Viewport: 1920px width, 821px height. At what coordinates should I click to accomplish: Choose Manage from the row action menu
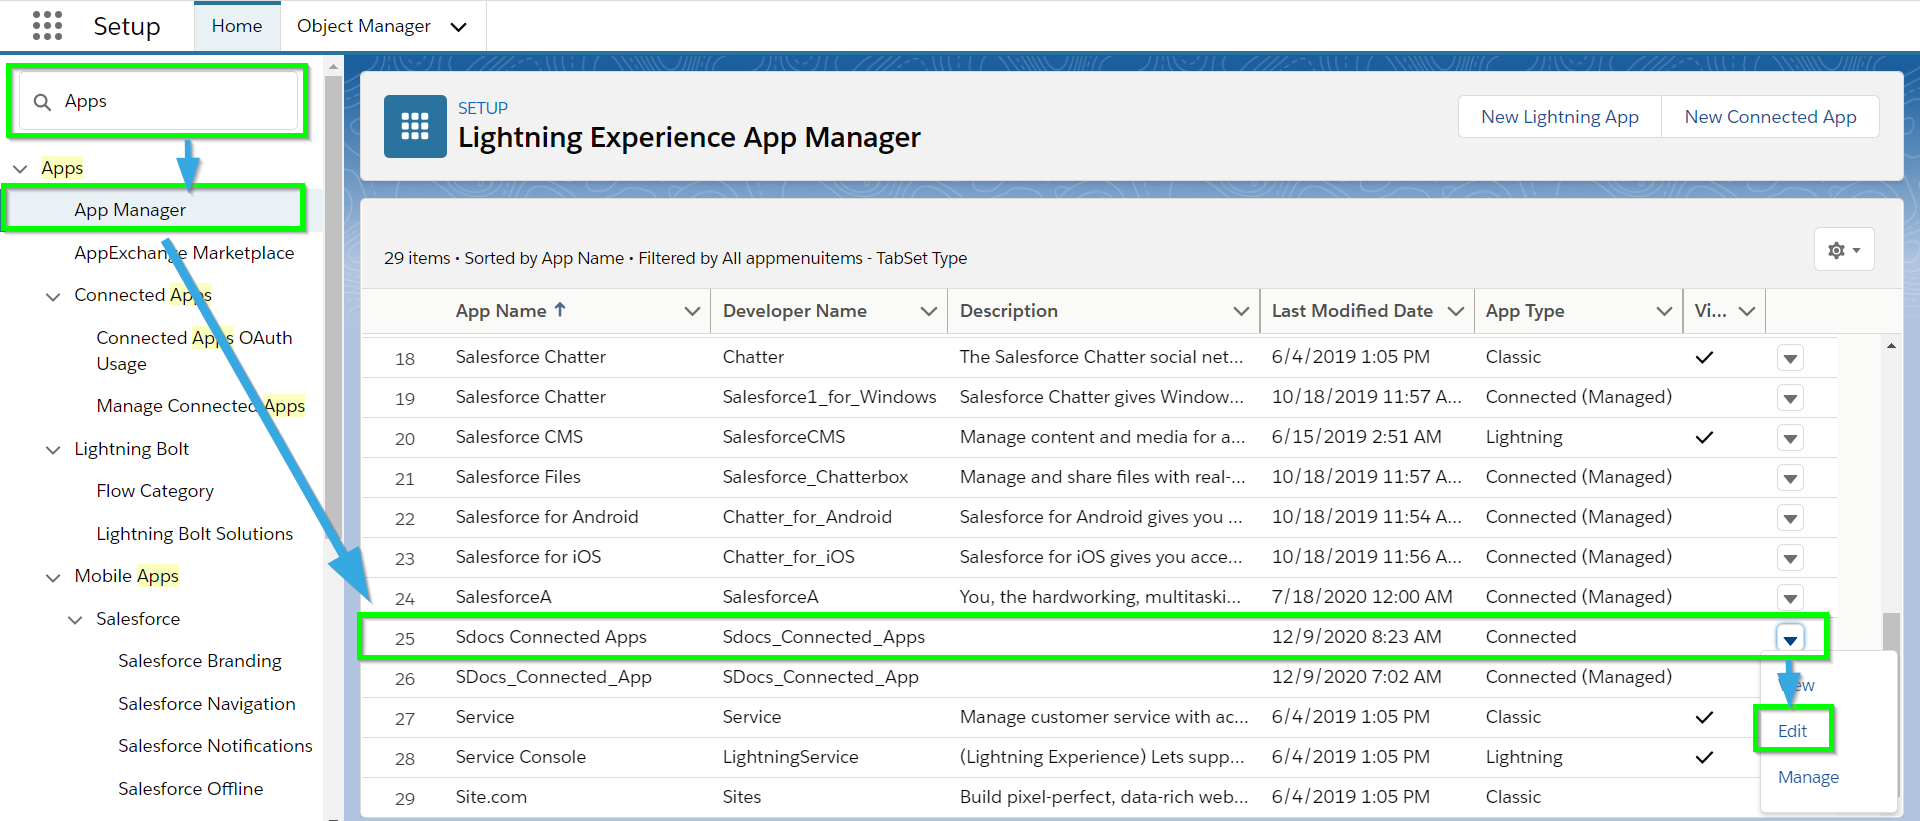click(x=1808, y=777)
